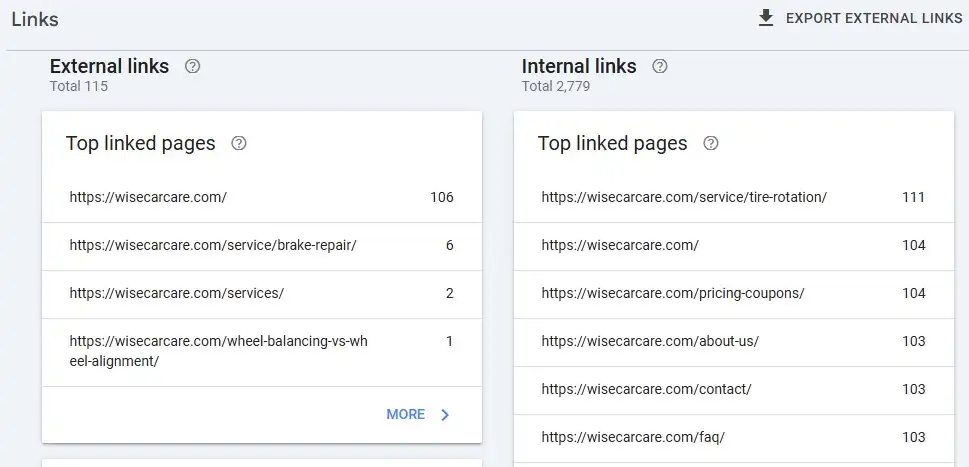Click the Total 2,779 text
The image size is (969, 467).
point(556,86)
